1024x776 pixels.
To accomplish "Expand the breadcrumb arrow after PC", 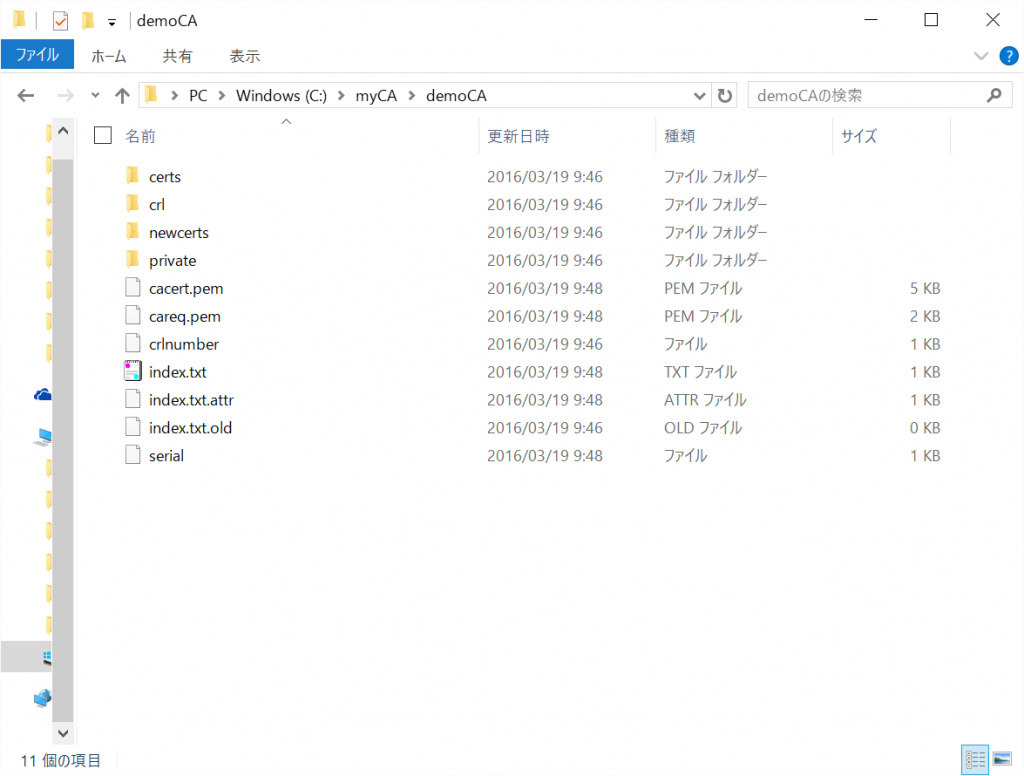I will click(x=221, y=95).
